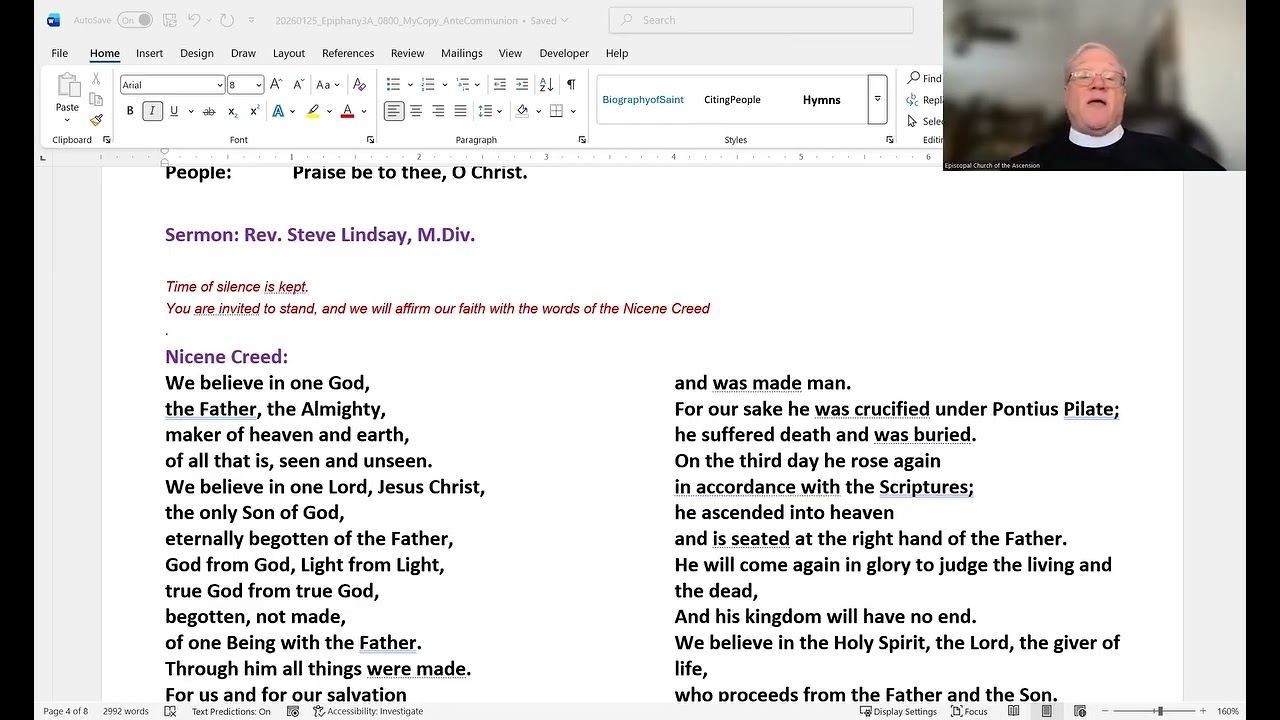Apply superscript formatting
1280x720 pixels.
(254, 111)
